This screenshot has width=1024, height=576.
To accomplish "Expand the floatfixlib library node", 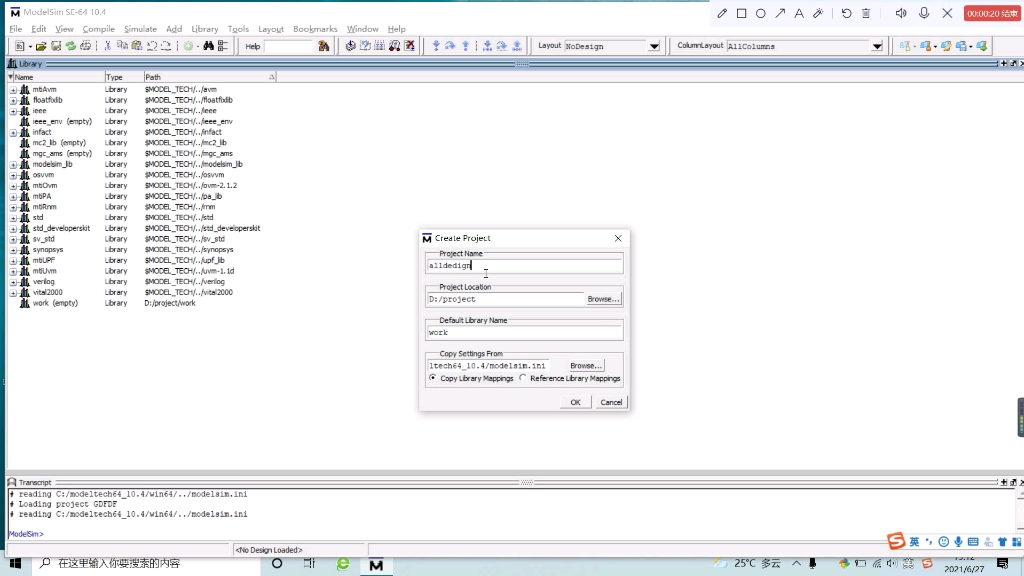I will pyautogui.click(x=13, y=100).
